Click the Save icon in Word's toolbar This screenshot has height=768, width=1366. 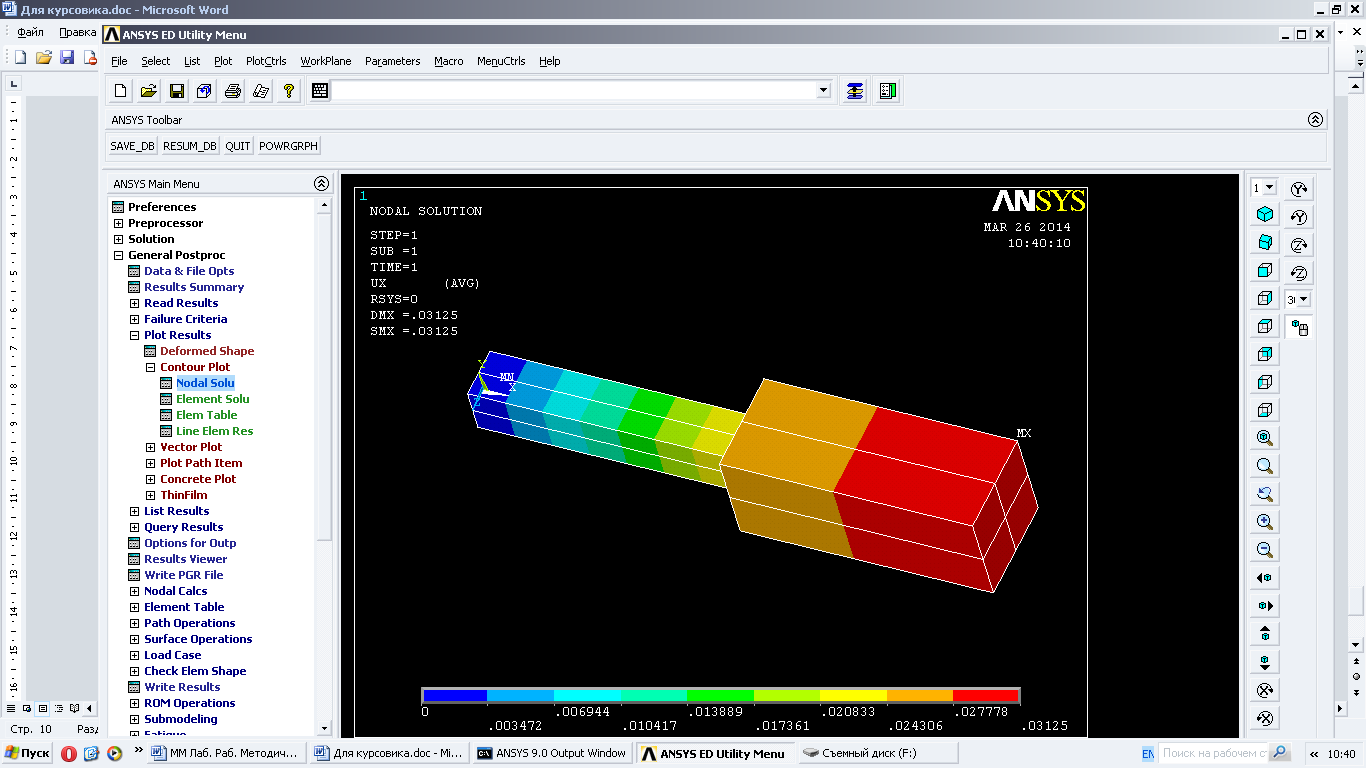click(x=67, y=57)
